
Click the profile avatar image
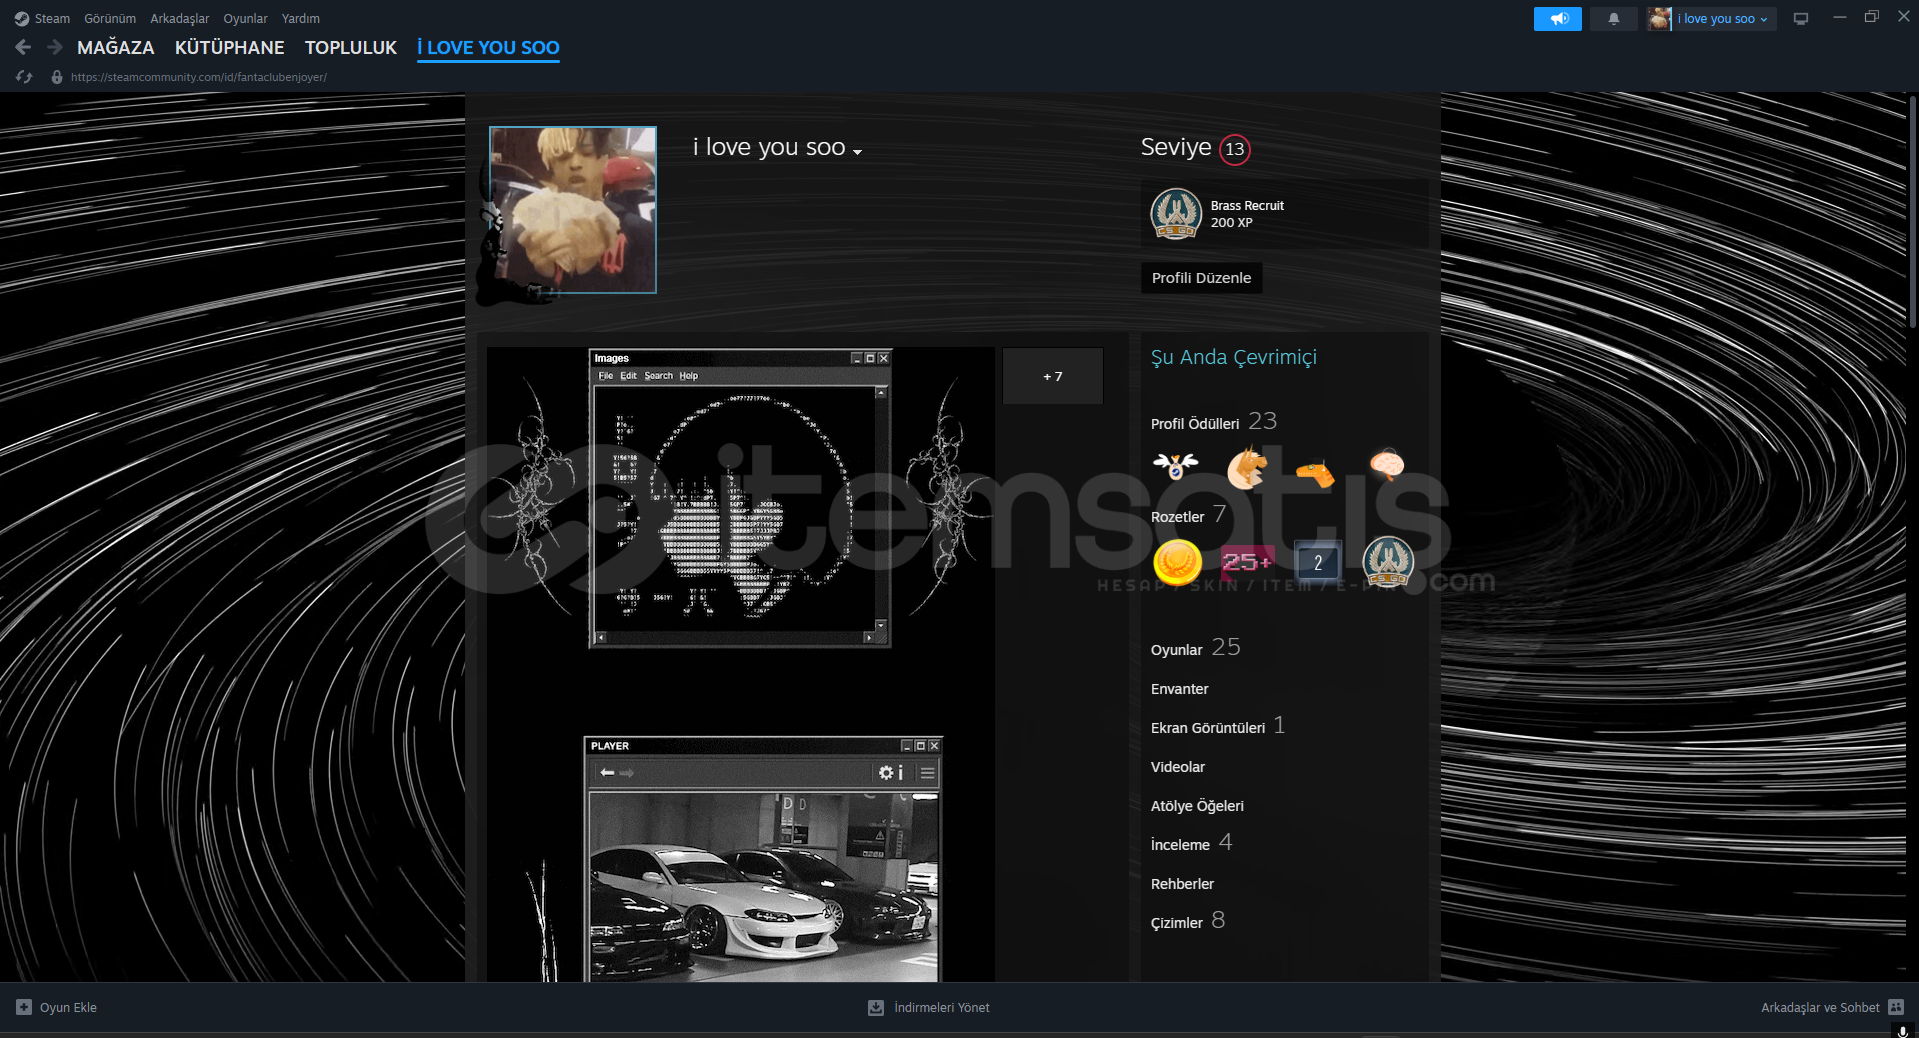point(573,210)
